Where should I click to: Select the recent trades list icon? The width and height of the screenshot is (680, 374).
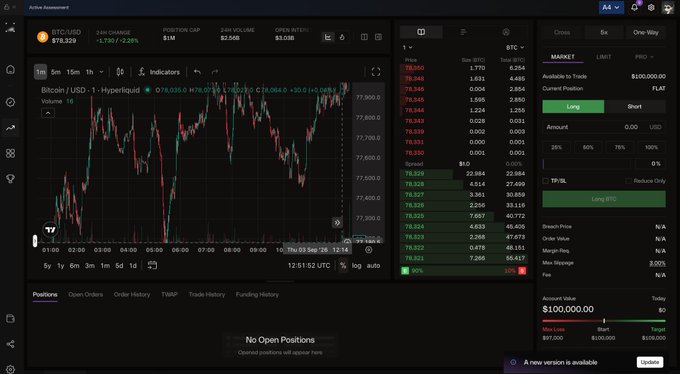click(463, 32)
